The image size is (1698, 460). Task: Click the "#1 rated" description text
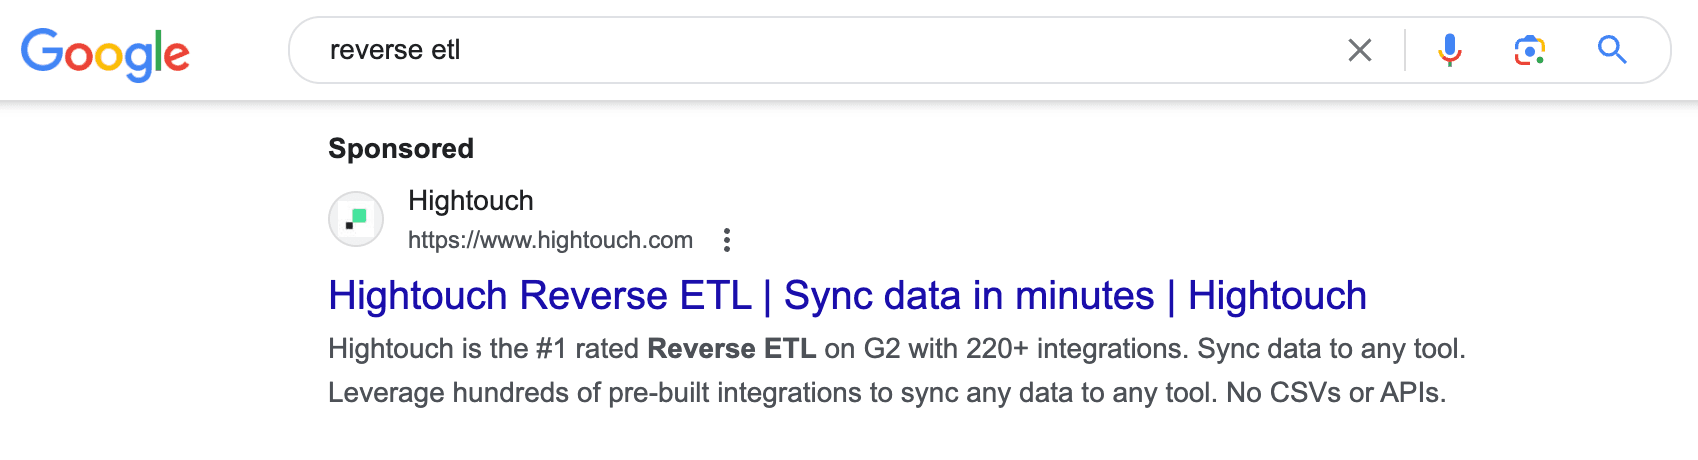click(x=588, y=349)
